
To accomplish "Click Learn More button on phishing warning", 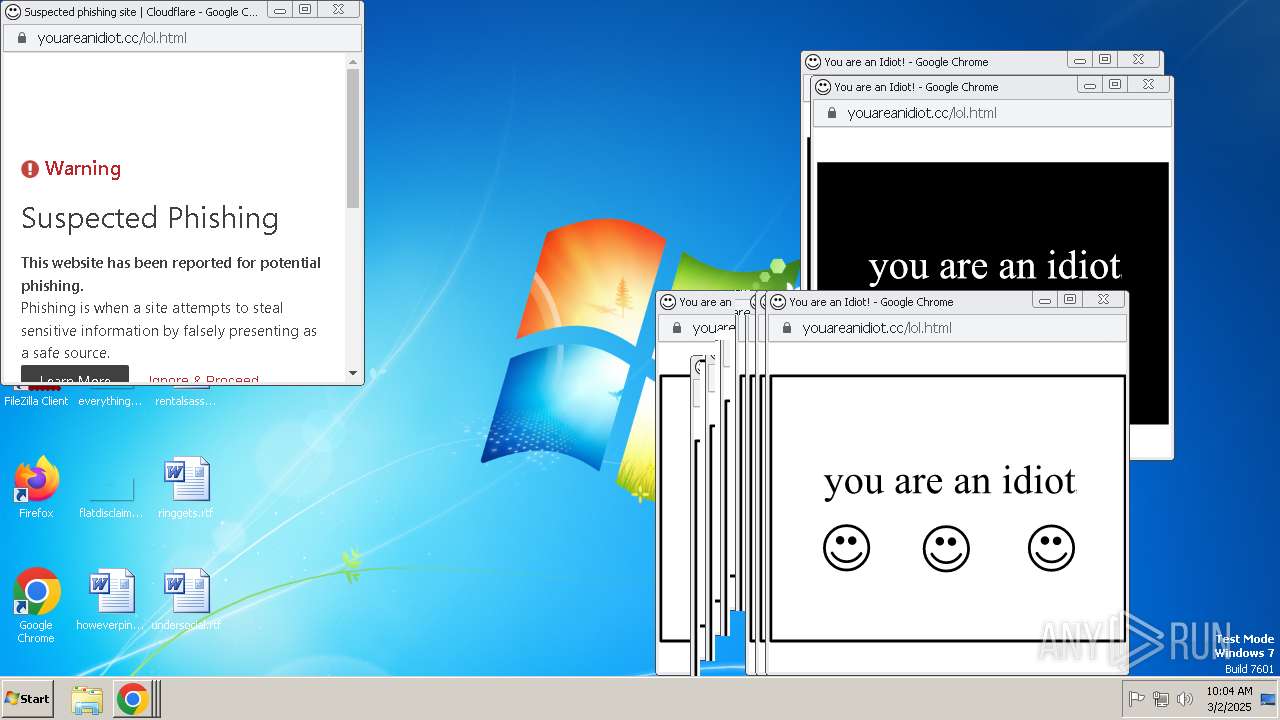I will (x=75, y=376).
